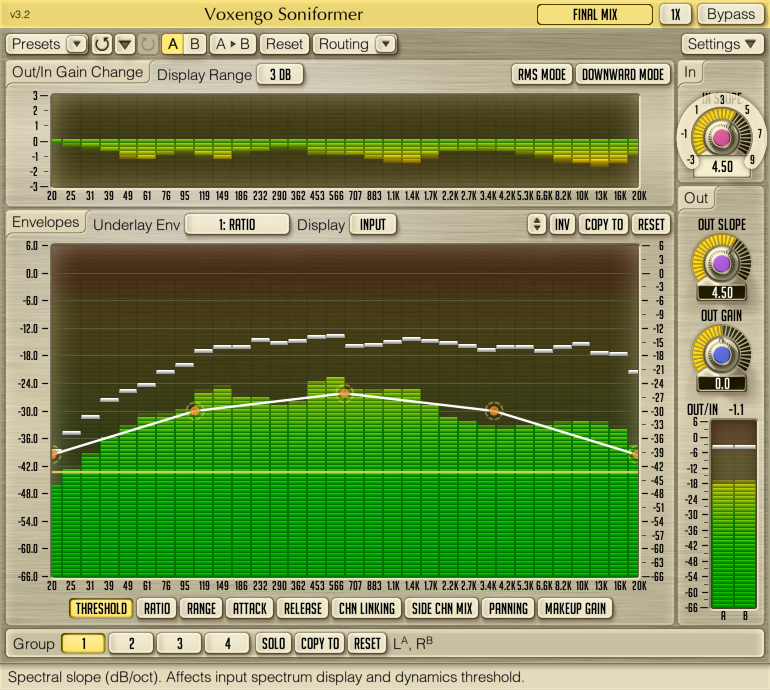This screenshot has width=770, height=690.
Task: Select the RELEASE envelope tab
Action: click(x=302, y=608)
